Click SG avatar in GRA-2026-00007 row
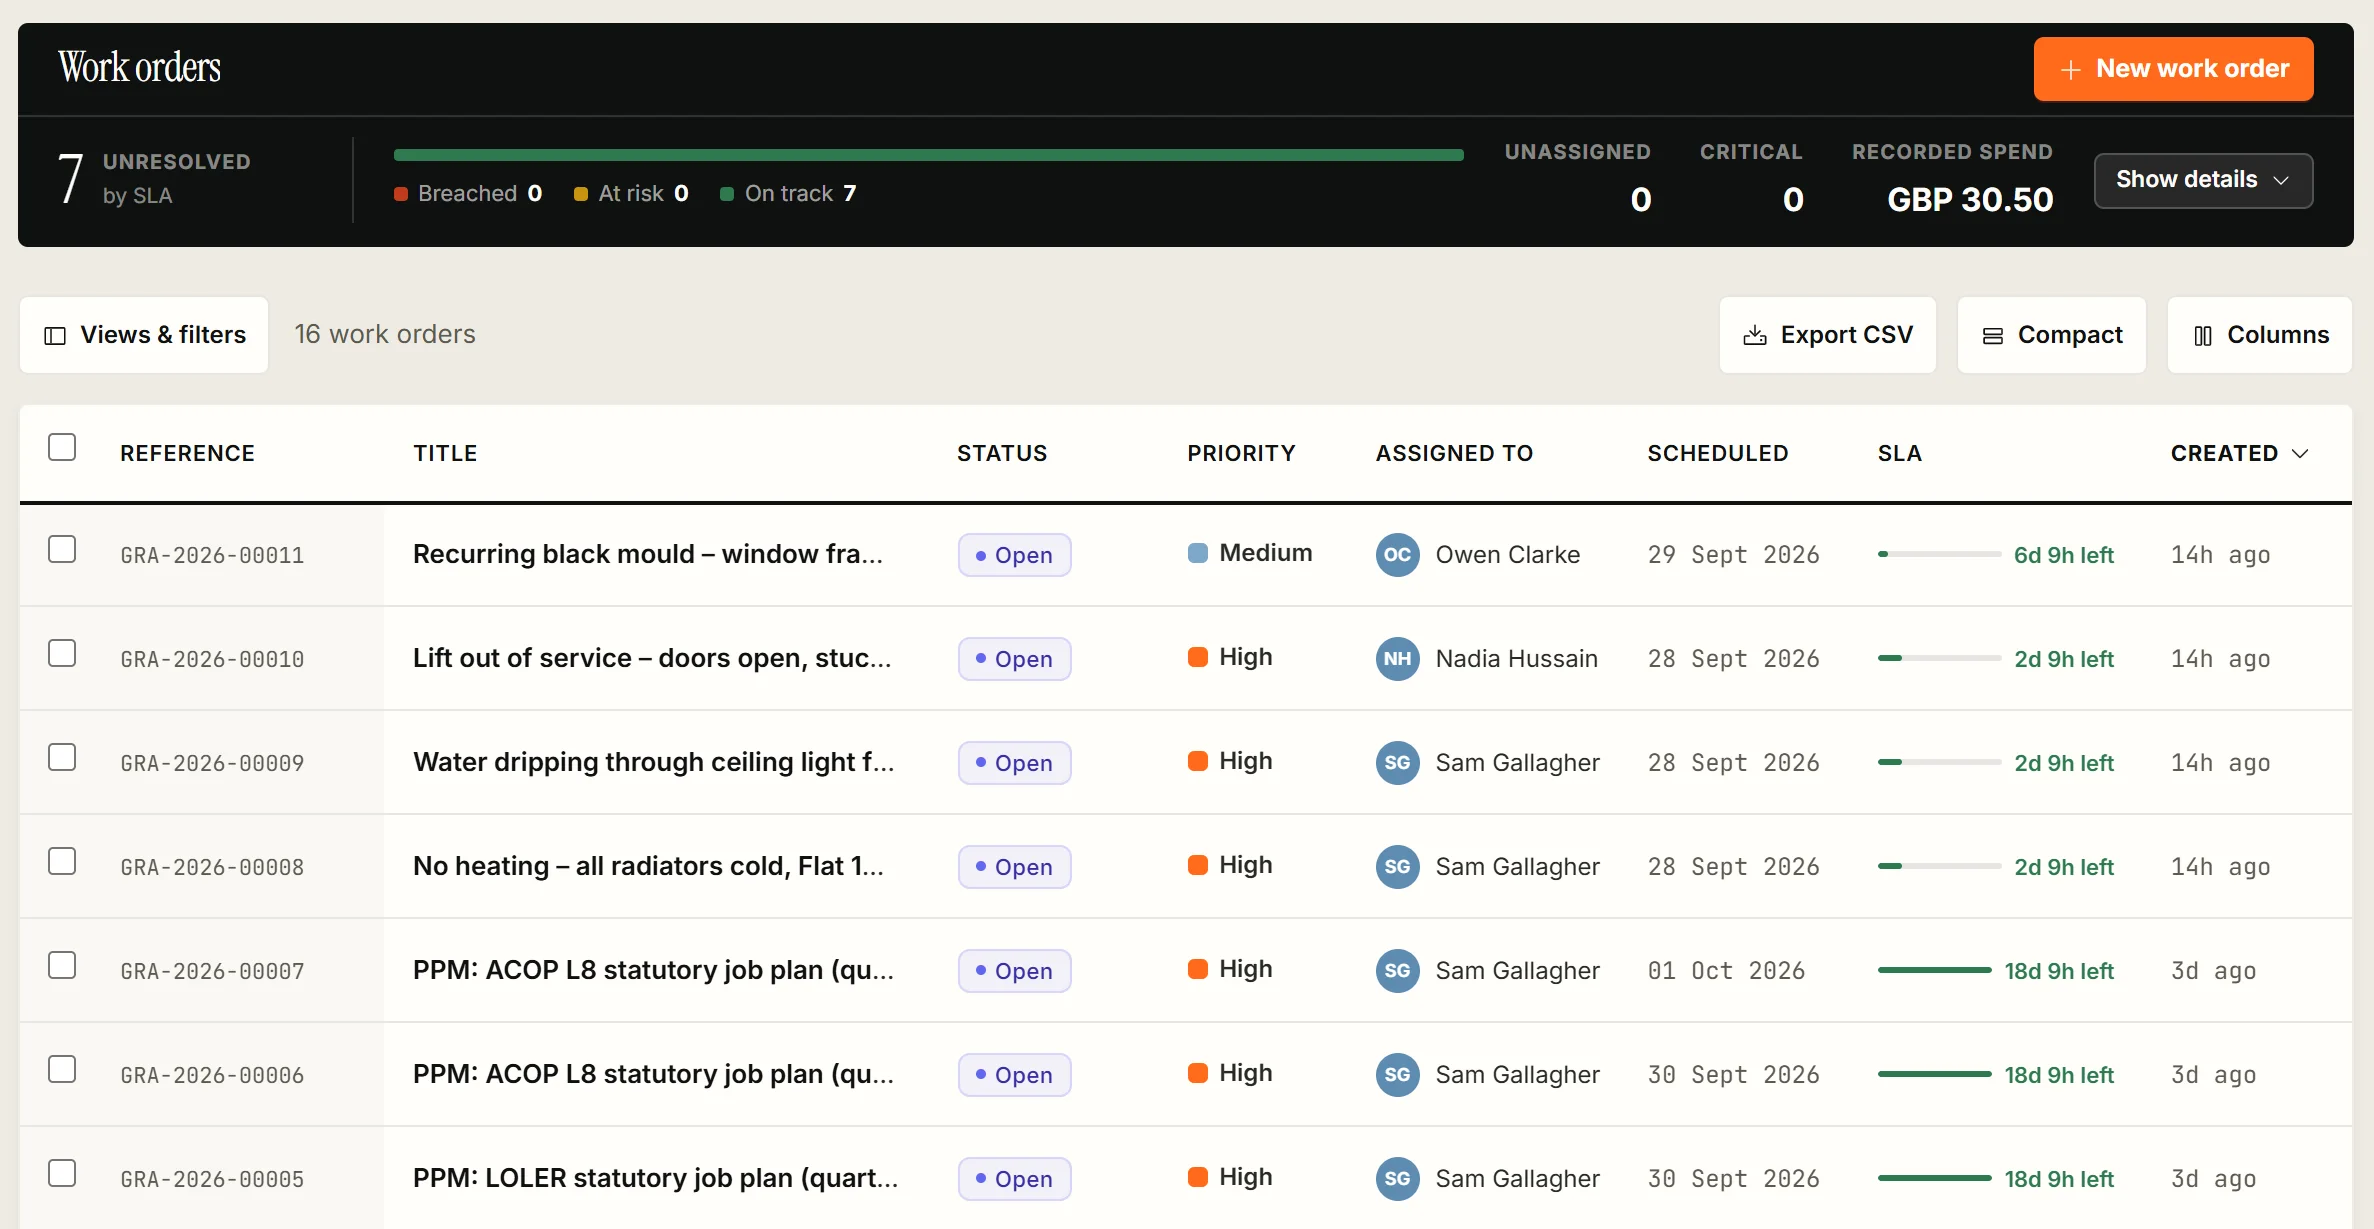Image resolution: width=2374 pixels, height=1229 pixels. point(1397,971)
